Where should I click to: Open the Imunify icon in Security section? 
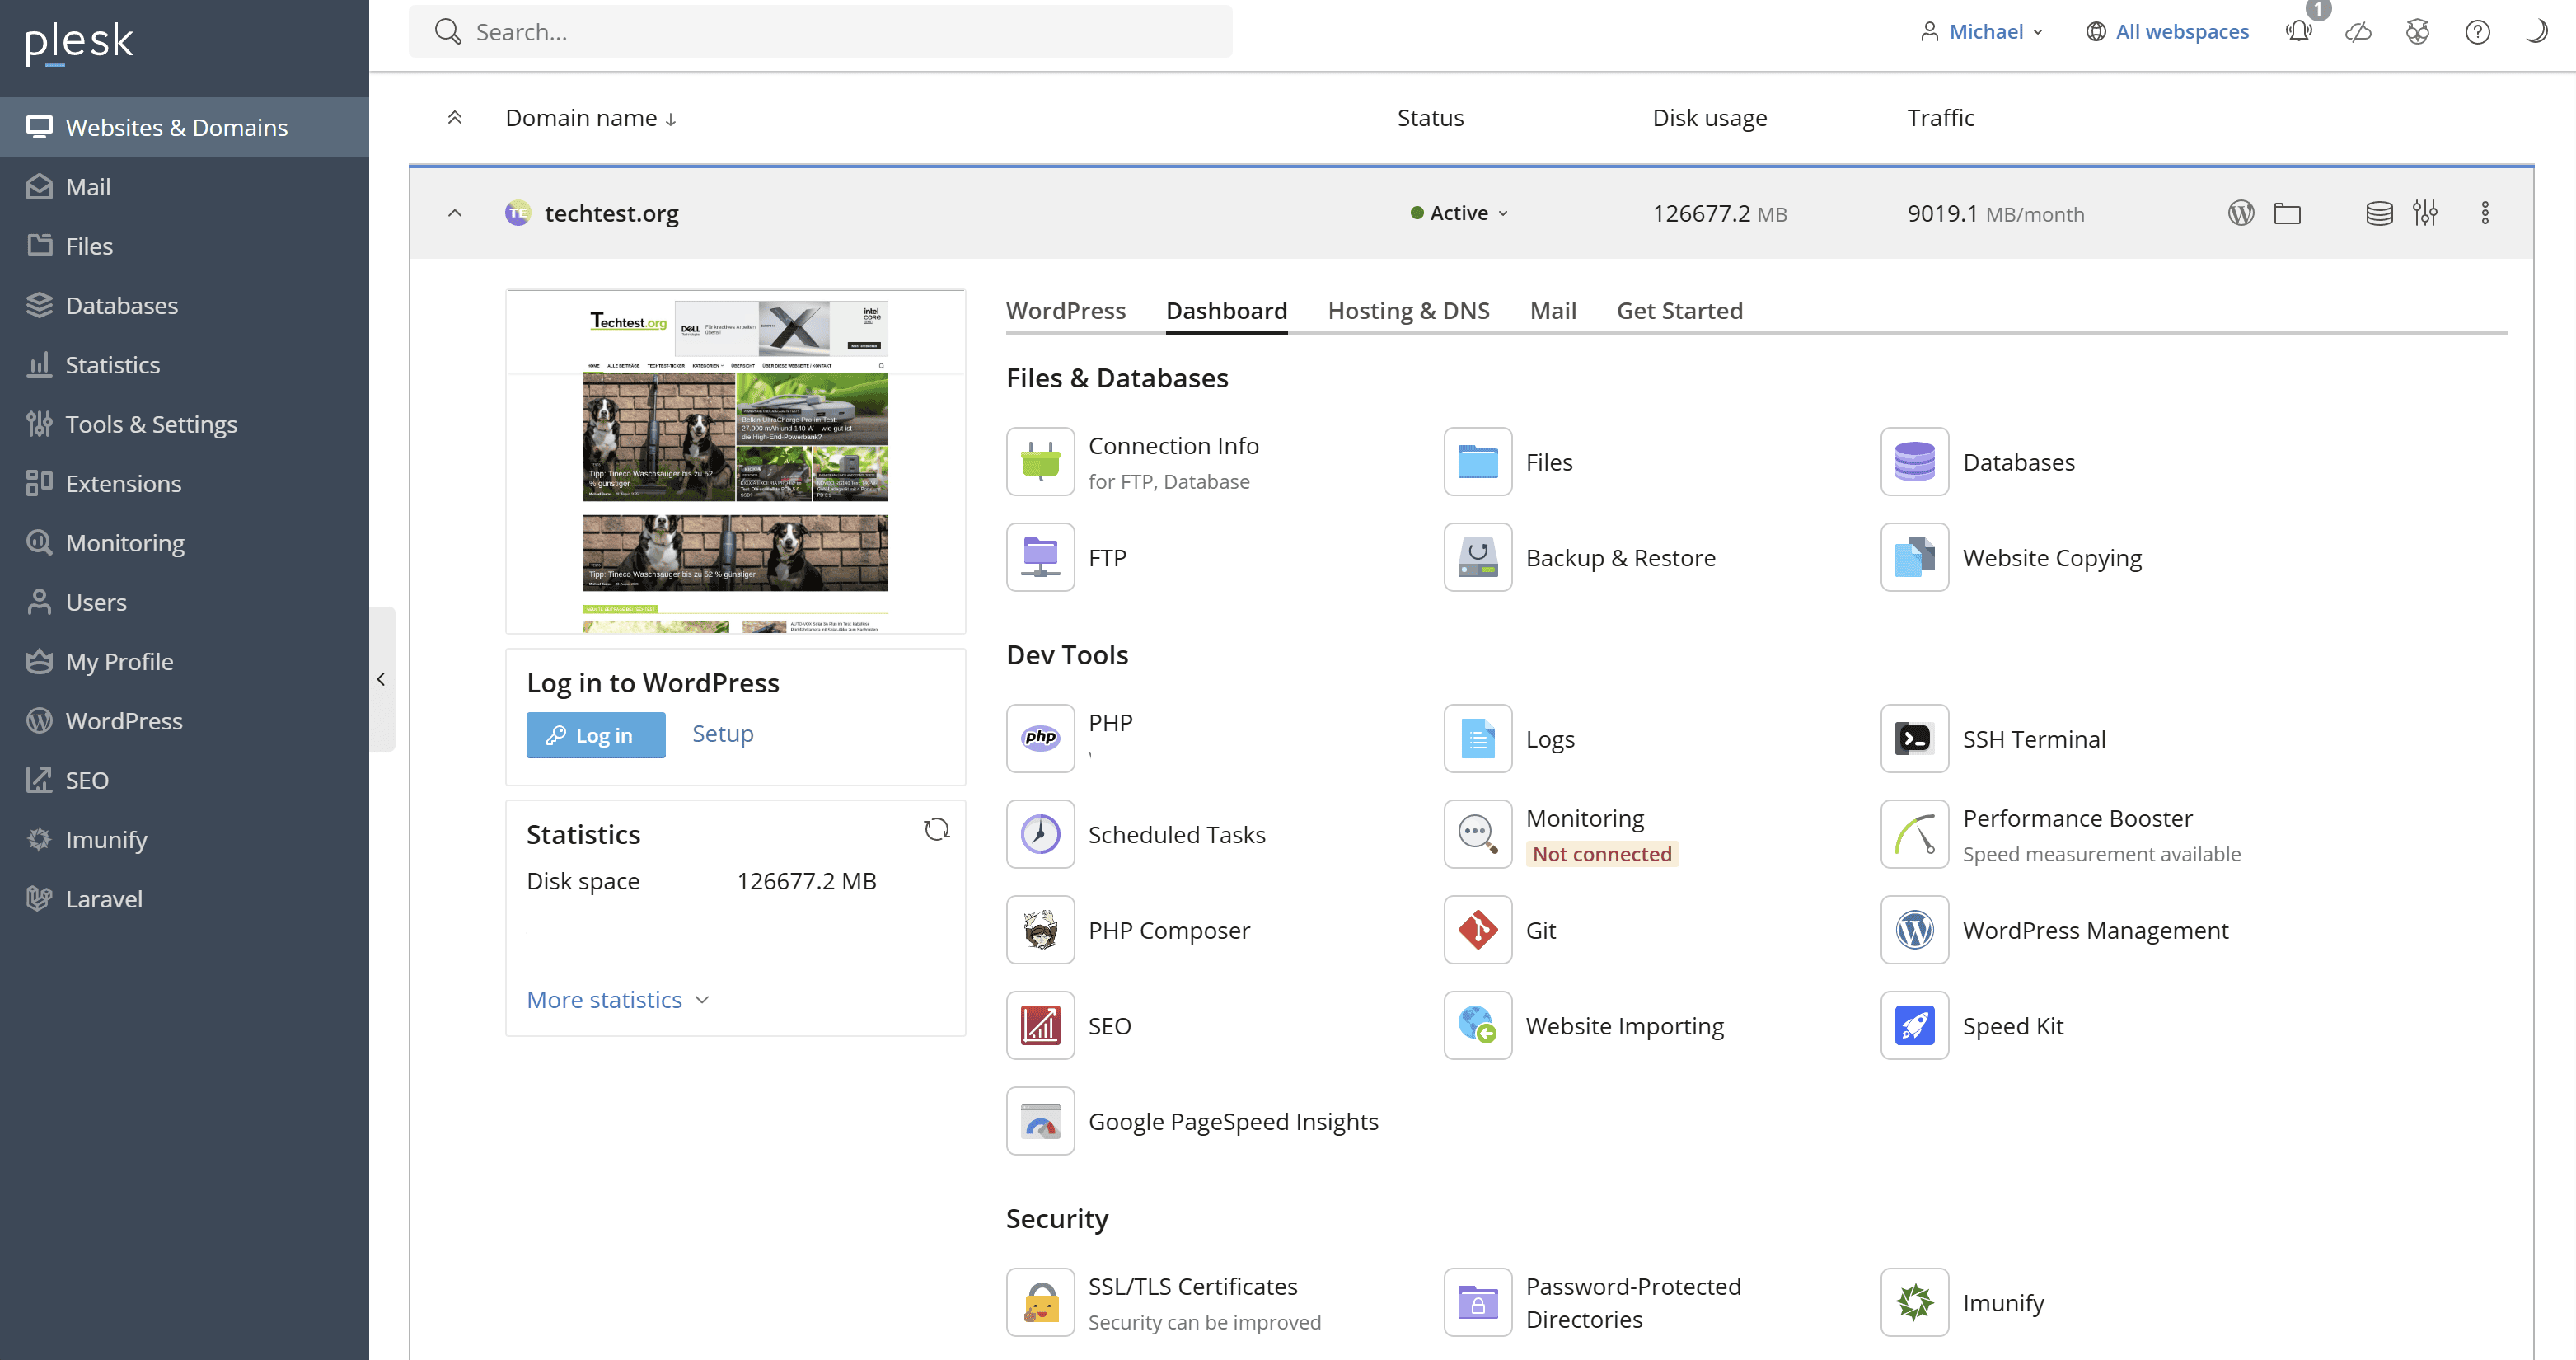point(1914,1302)
